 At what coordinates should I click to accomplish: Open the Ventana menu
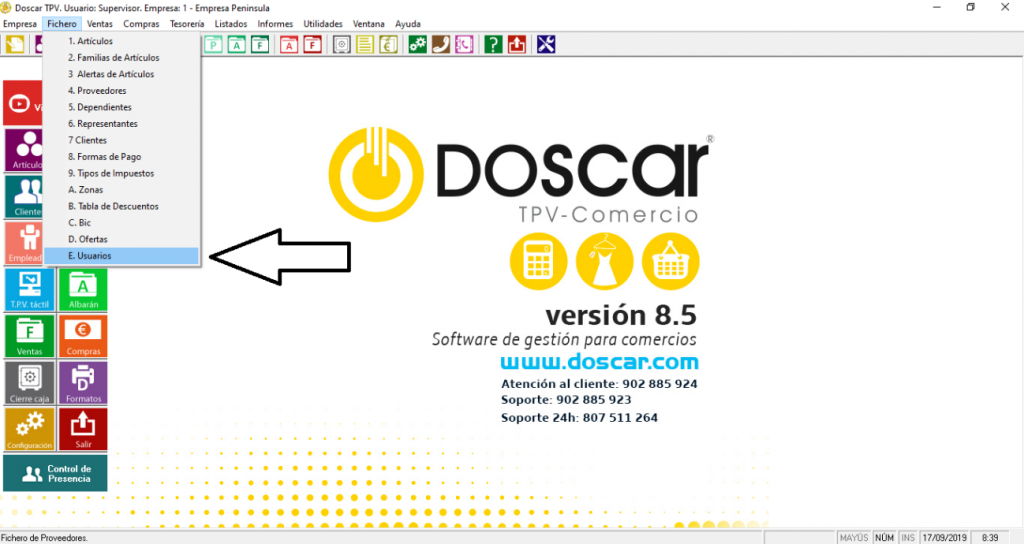pos(368,24)
